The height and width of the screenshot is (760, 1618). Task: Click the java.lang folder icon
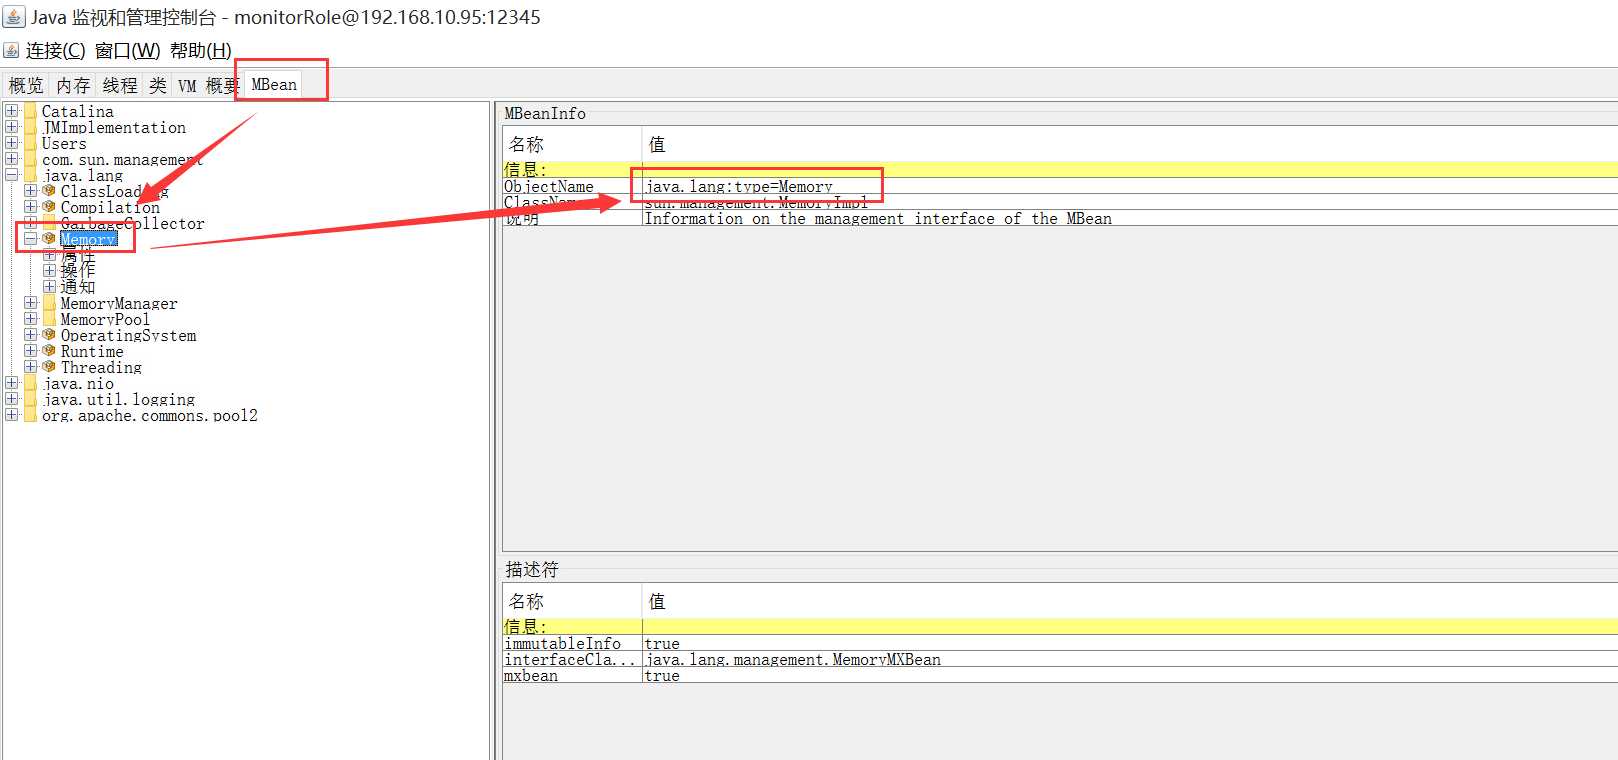click(31, 175)
